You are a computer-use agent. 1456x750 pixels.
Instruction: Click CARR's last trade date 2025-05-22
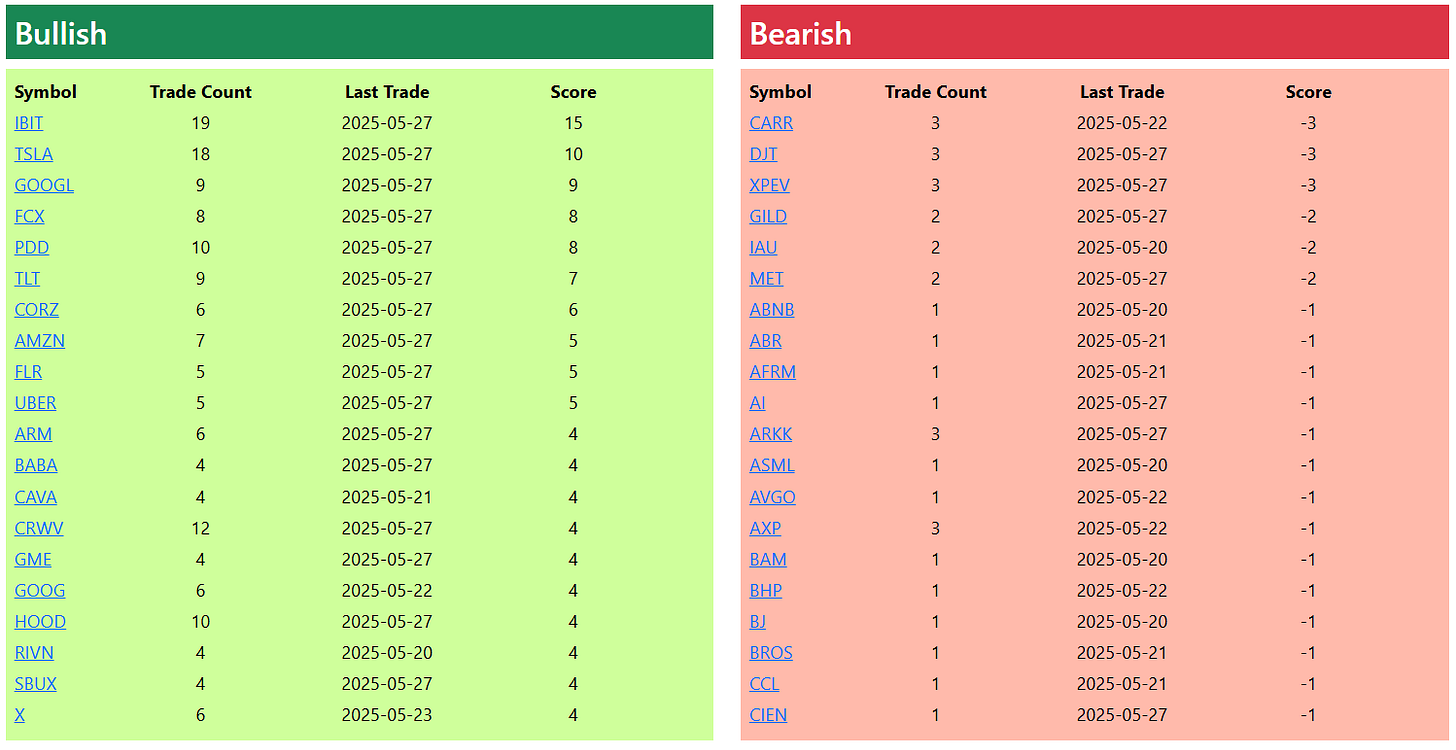[1122, 123]
